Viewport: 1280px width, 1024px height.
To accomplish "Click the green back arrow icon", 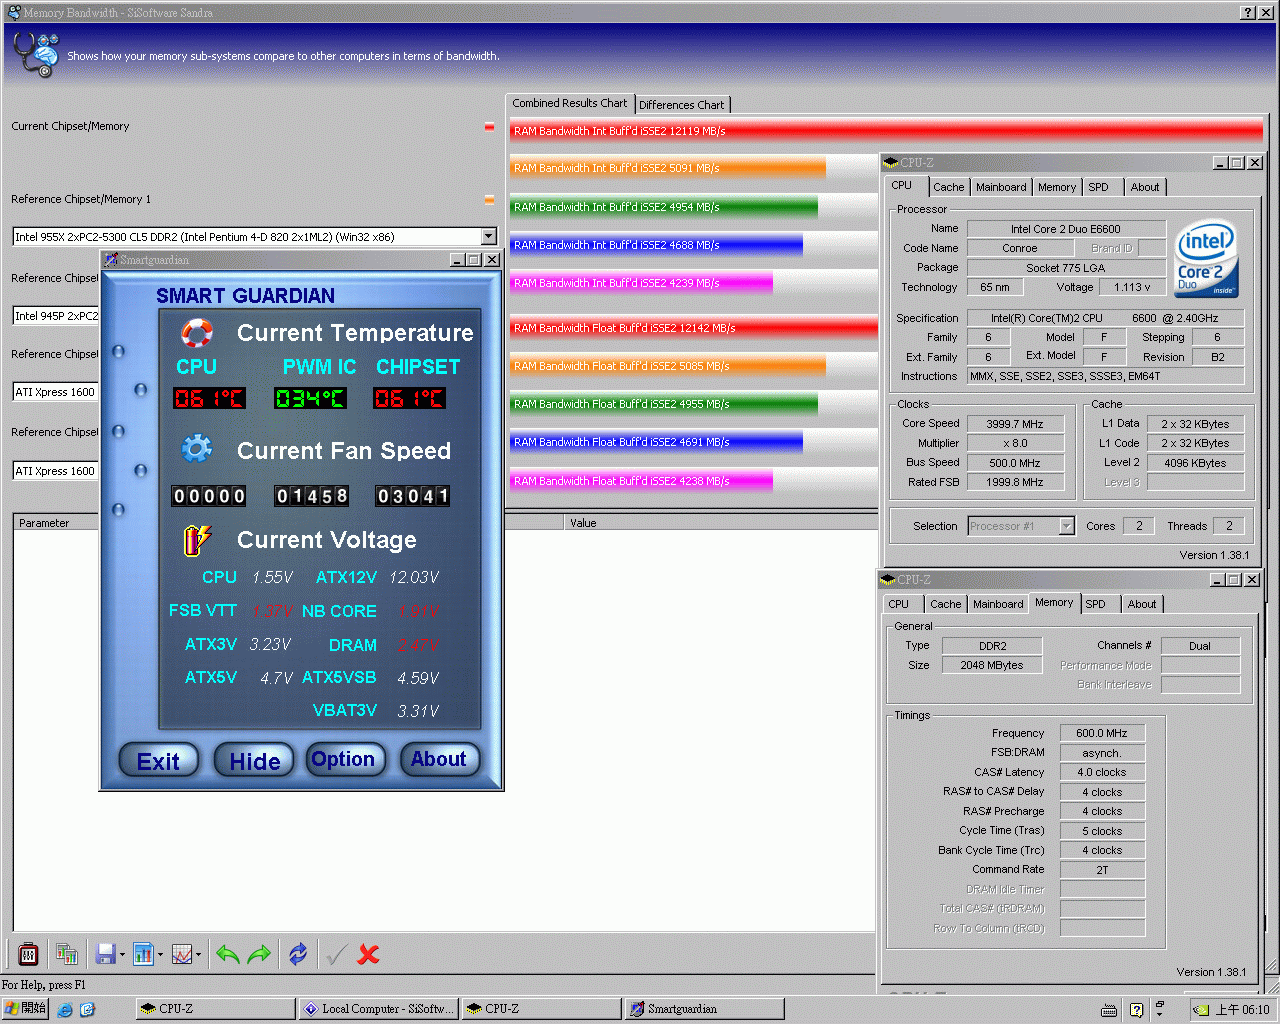I will click(227, 954).
